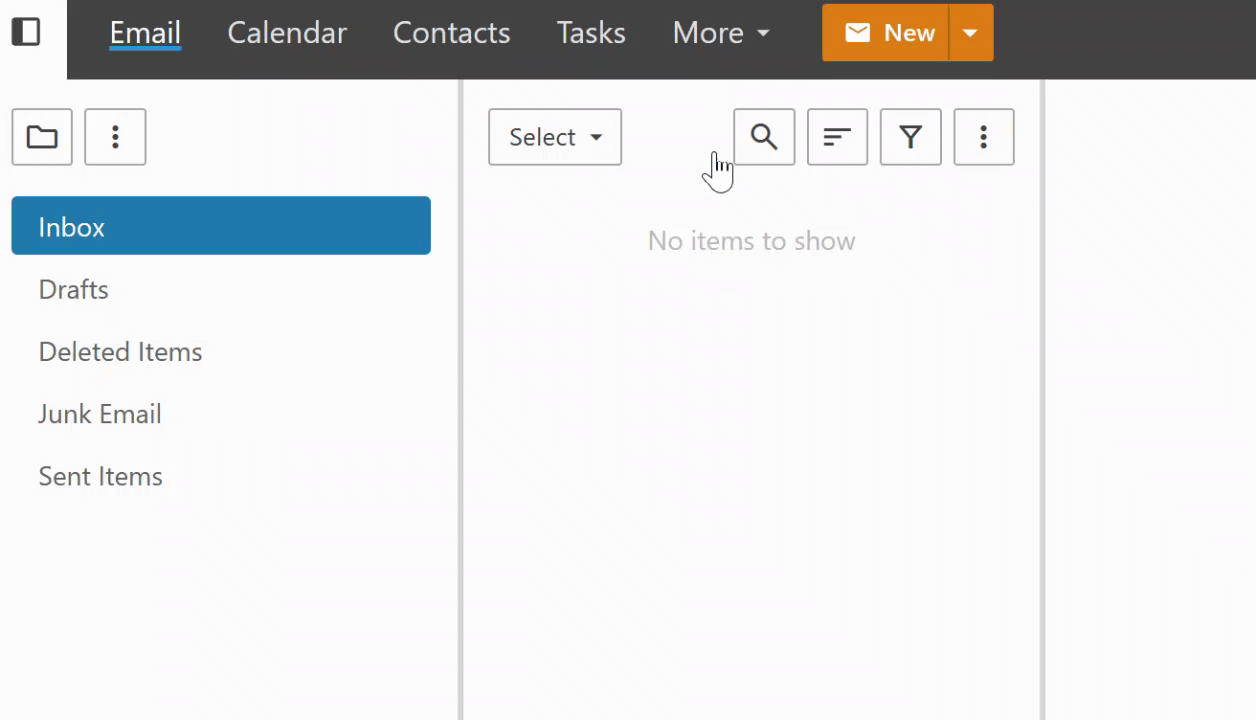Expand the More menu
The height and width of the screenshot is (720, 1256).
pos(721,33)
